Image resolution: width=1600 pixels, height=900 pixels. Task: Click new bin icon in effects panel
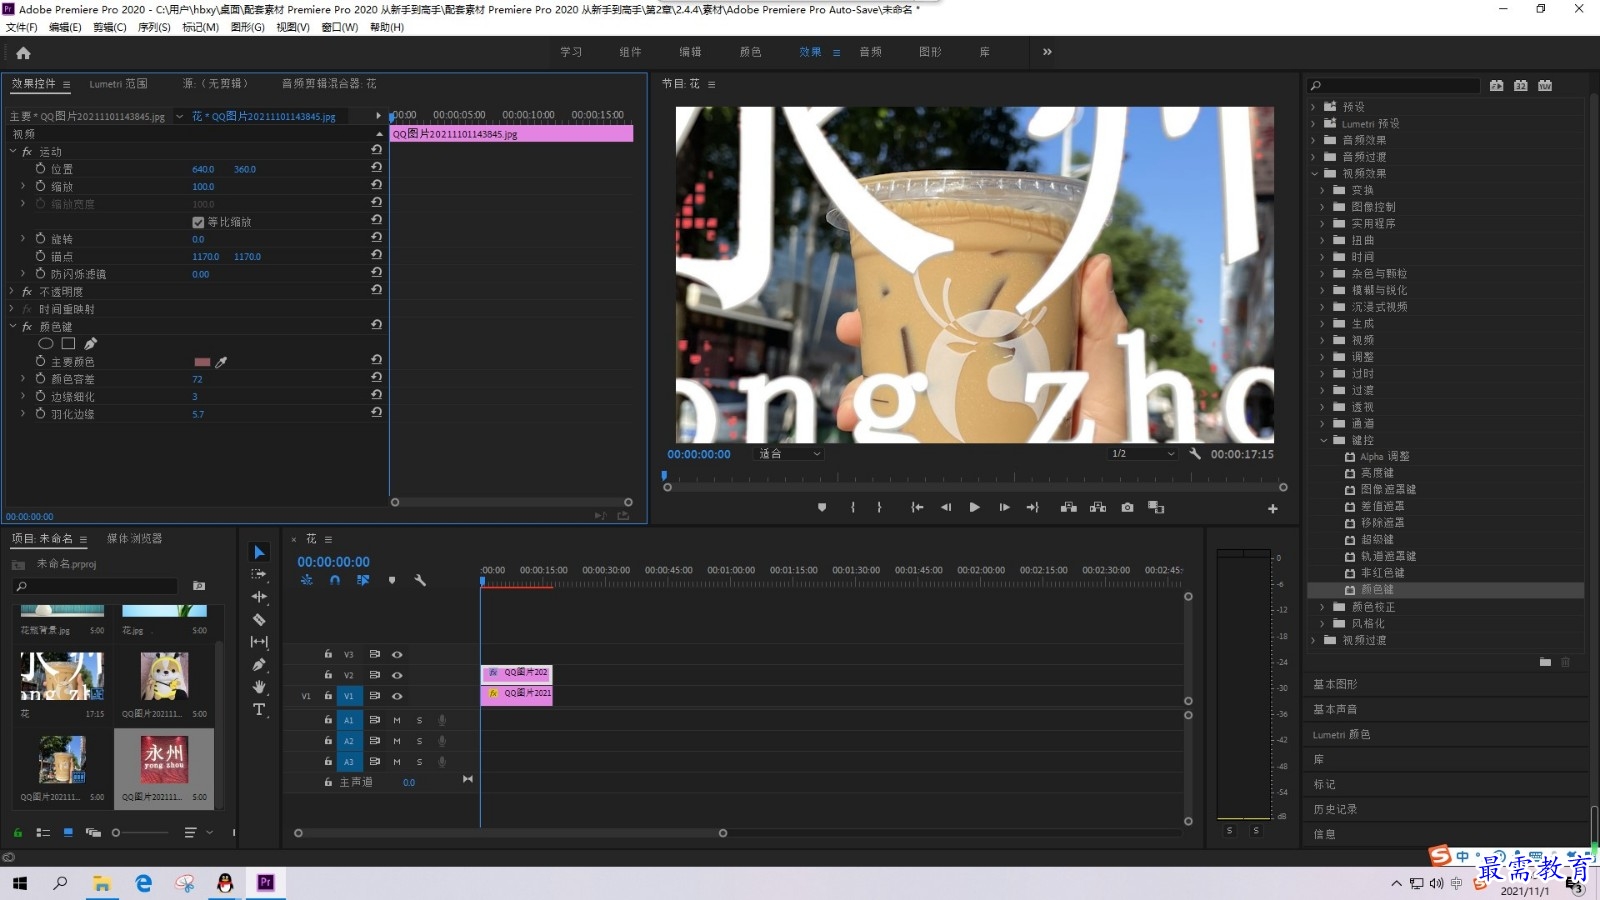click(1545, 662)
